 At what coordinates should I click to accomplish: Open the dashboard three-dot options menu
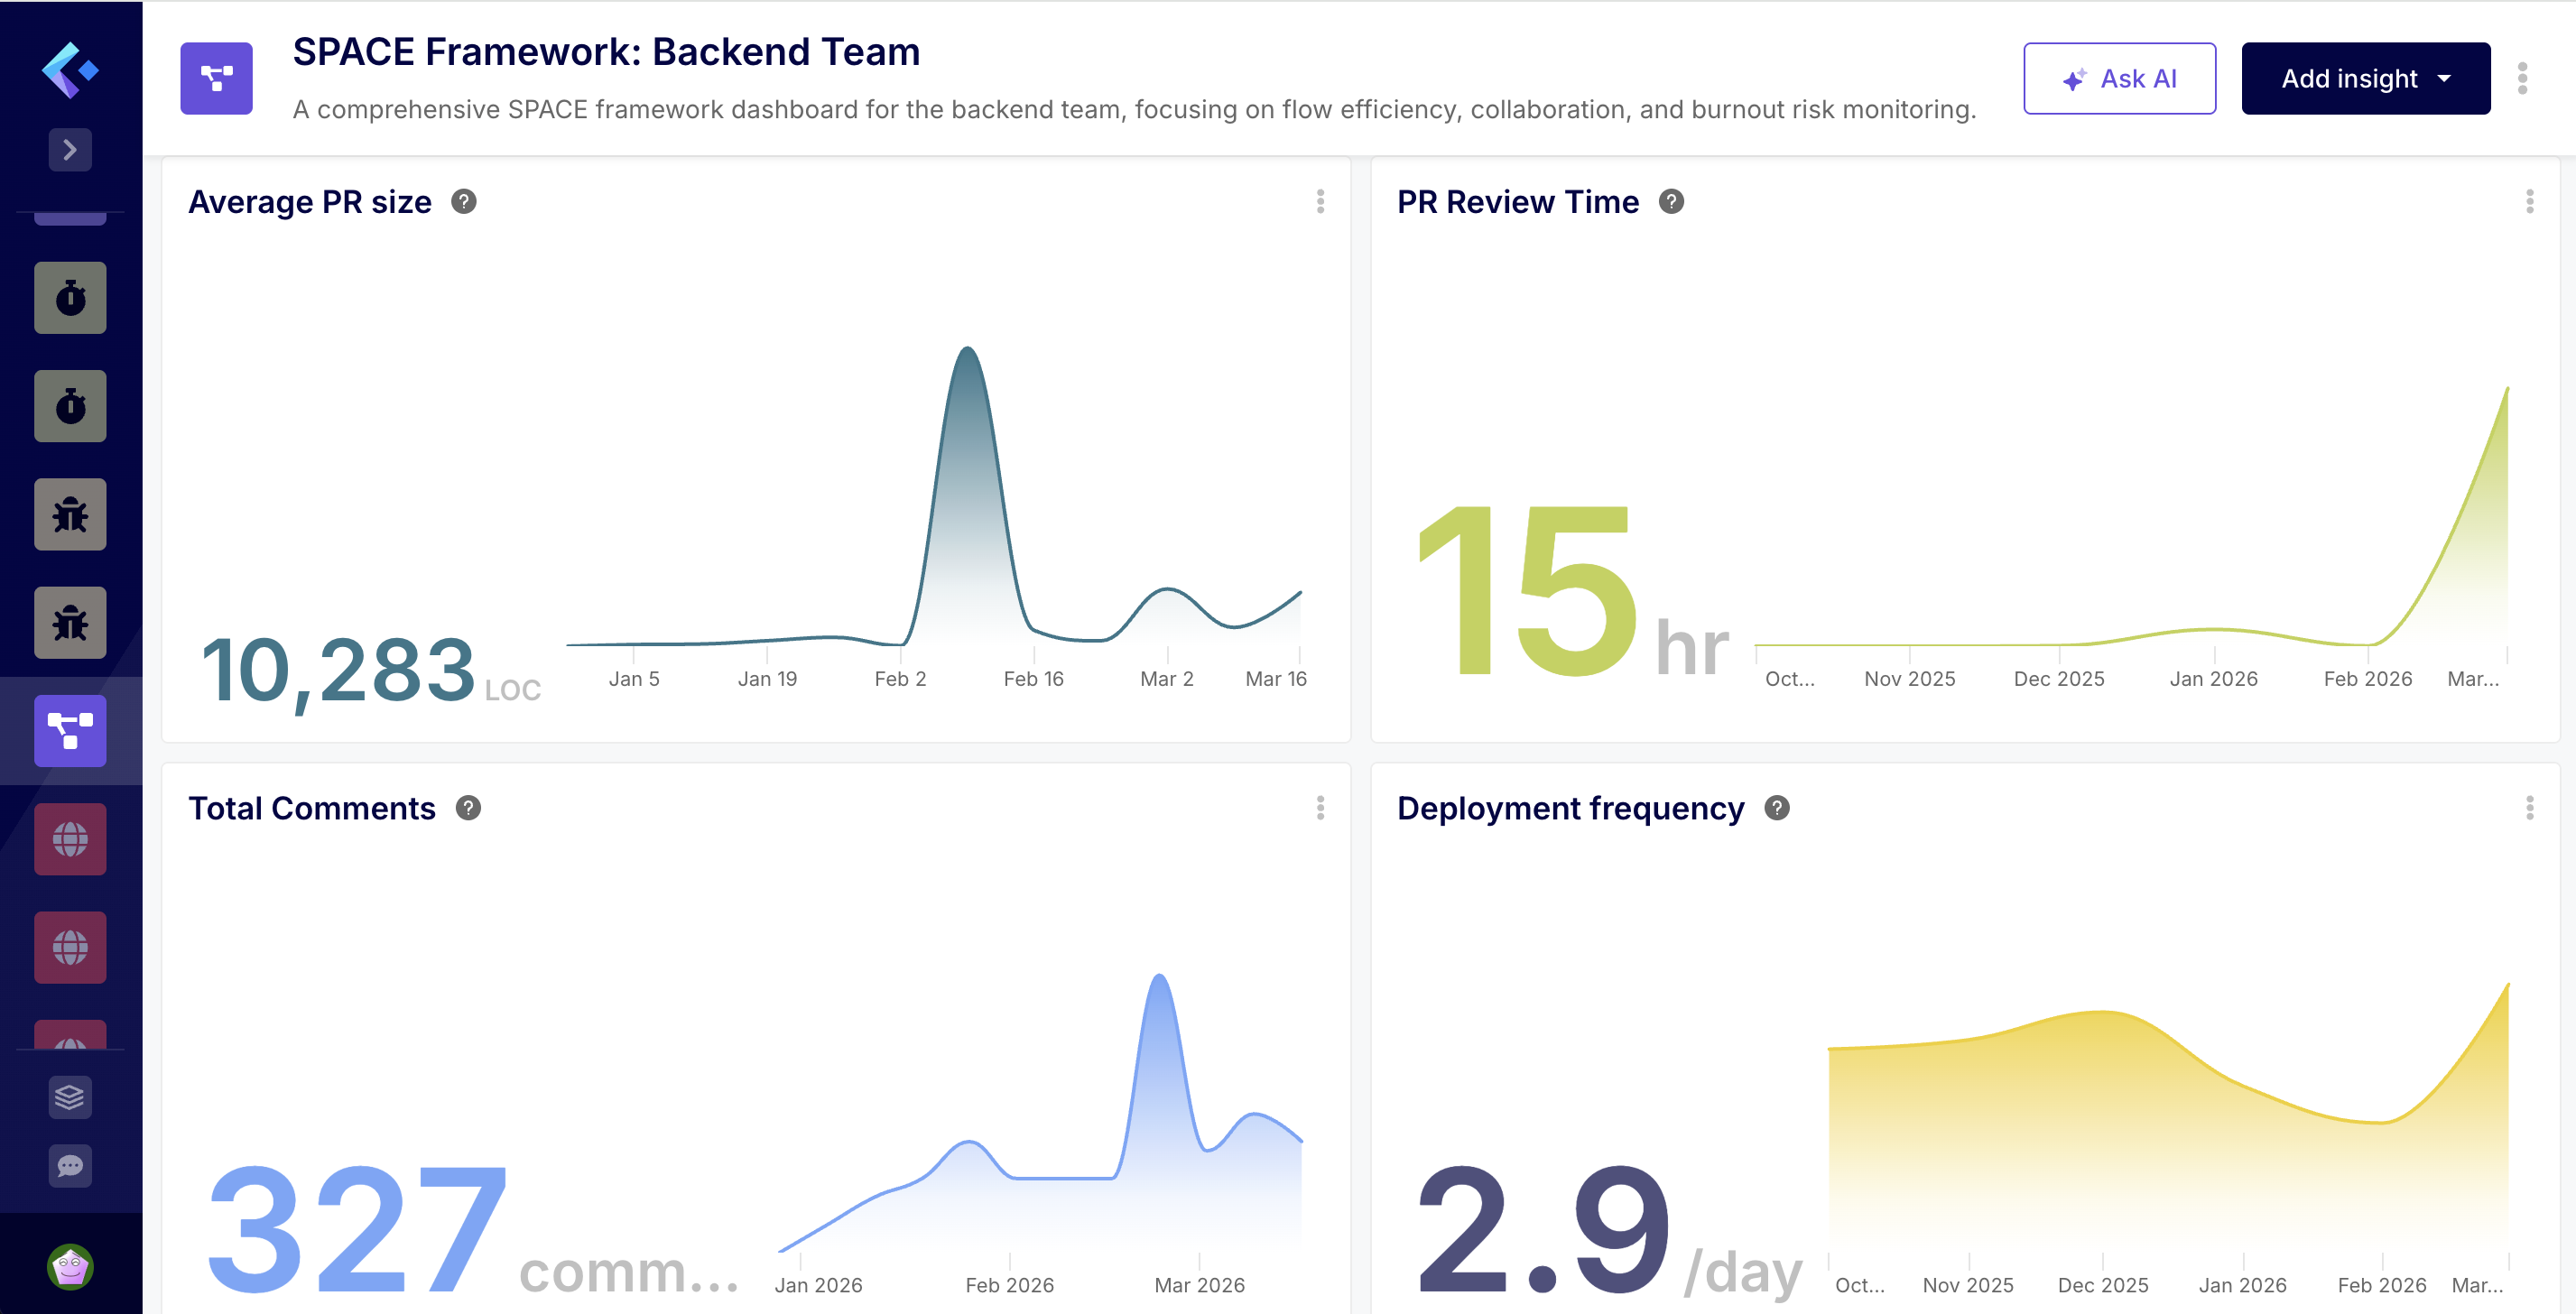coord(2522,78)
